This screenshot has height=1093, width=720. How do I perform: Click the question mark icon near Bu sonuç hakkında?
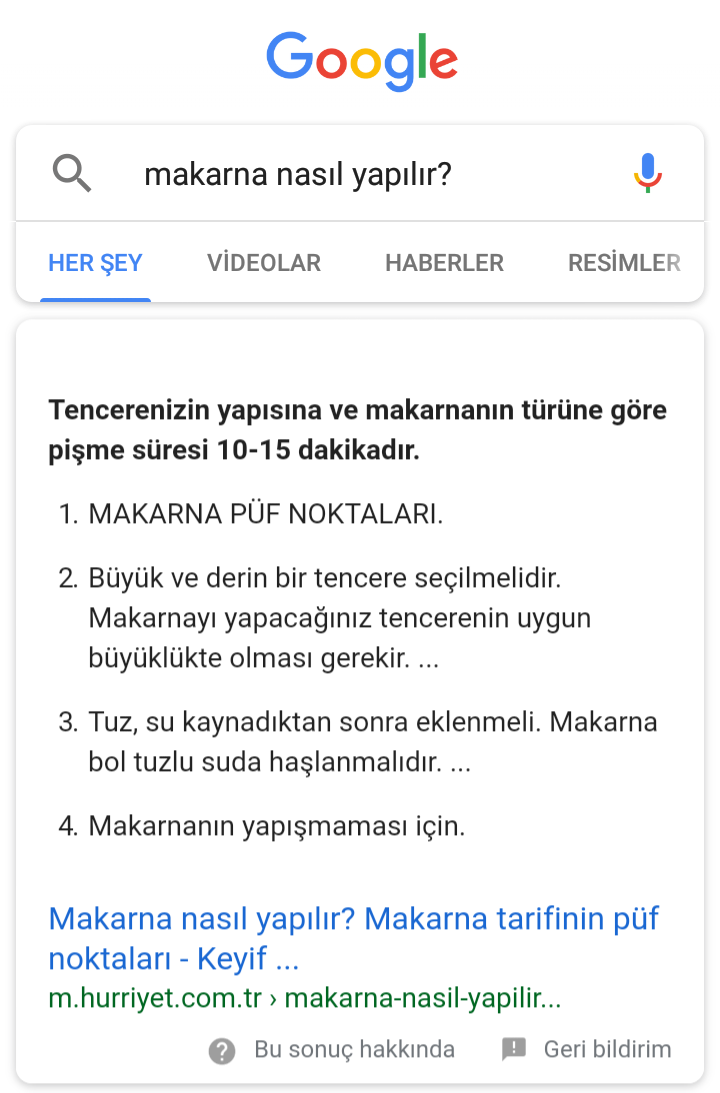(222, 1050)
